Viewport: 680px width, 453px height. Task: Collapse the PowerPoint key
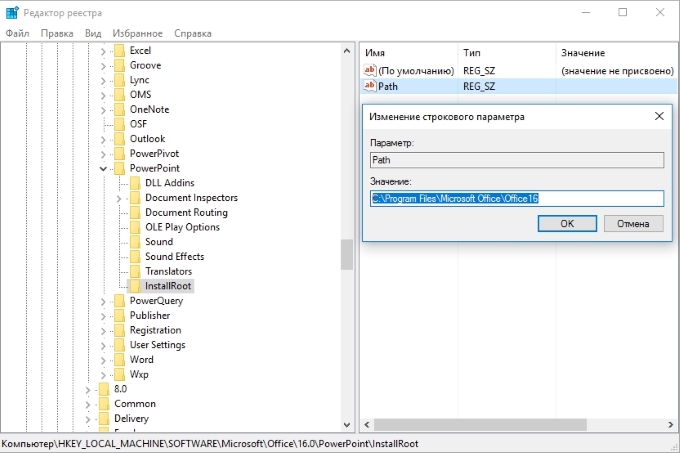click(103, 169)
